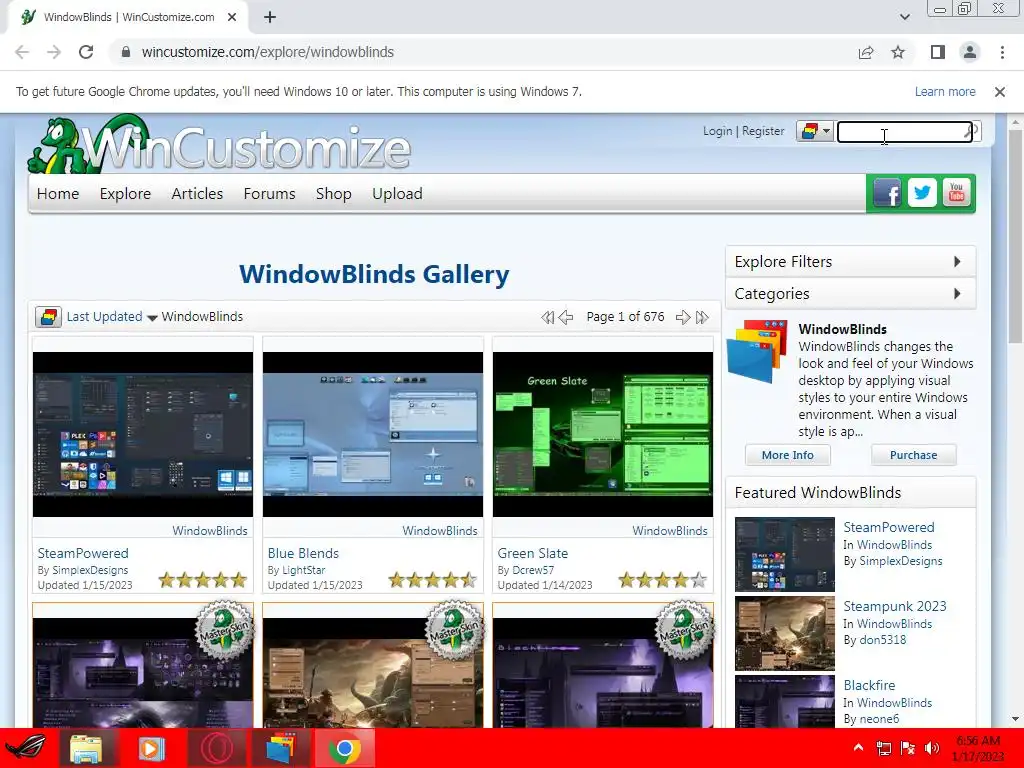Click the Register link
The height and width of the screenshot is (768, 1024).
coord(763,131)
